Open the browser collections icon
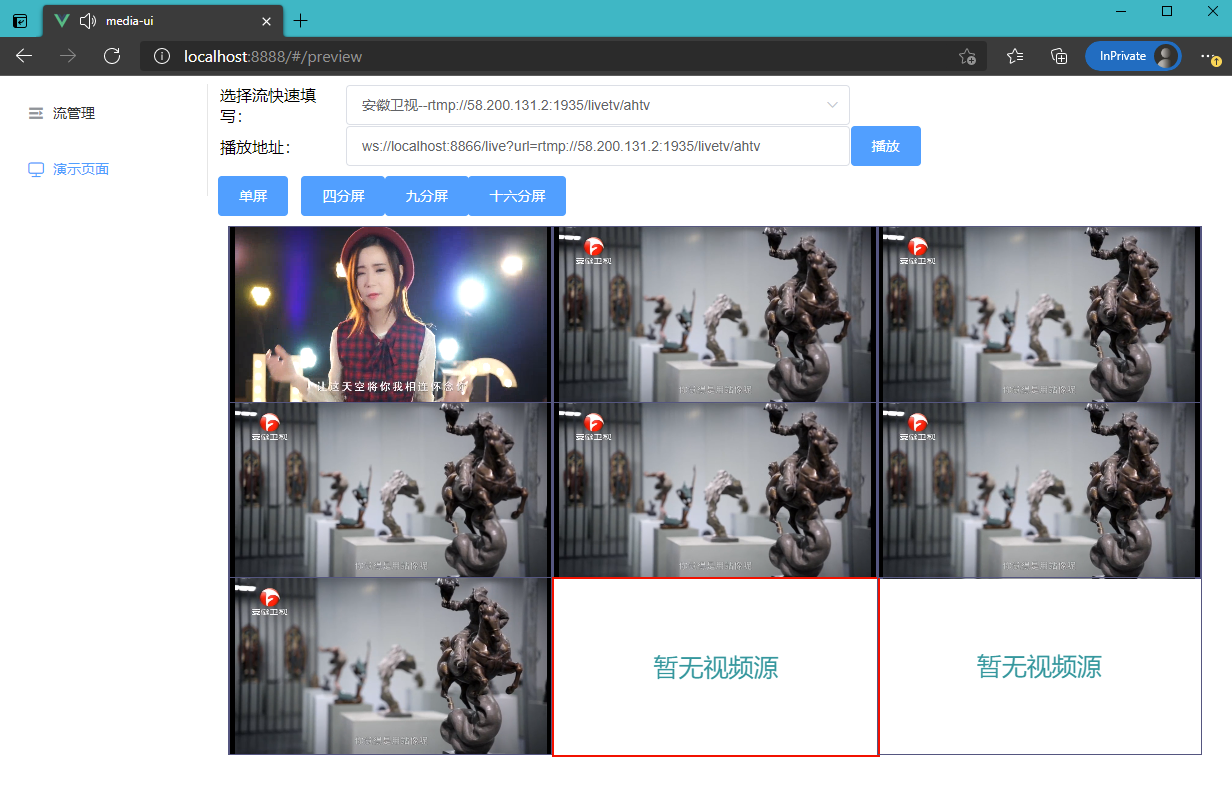The height and width of the screenshot is (808, 1232). pyautogui.click(x=1059, y=56)
